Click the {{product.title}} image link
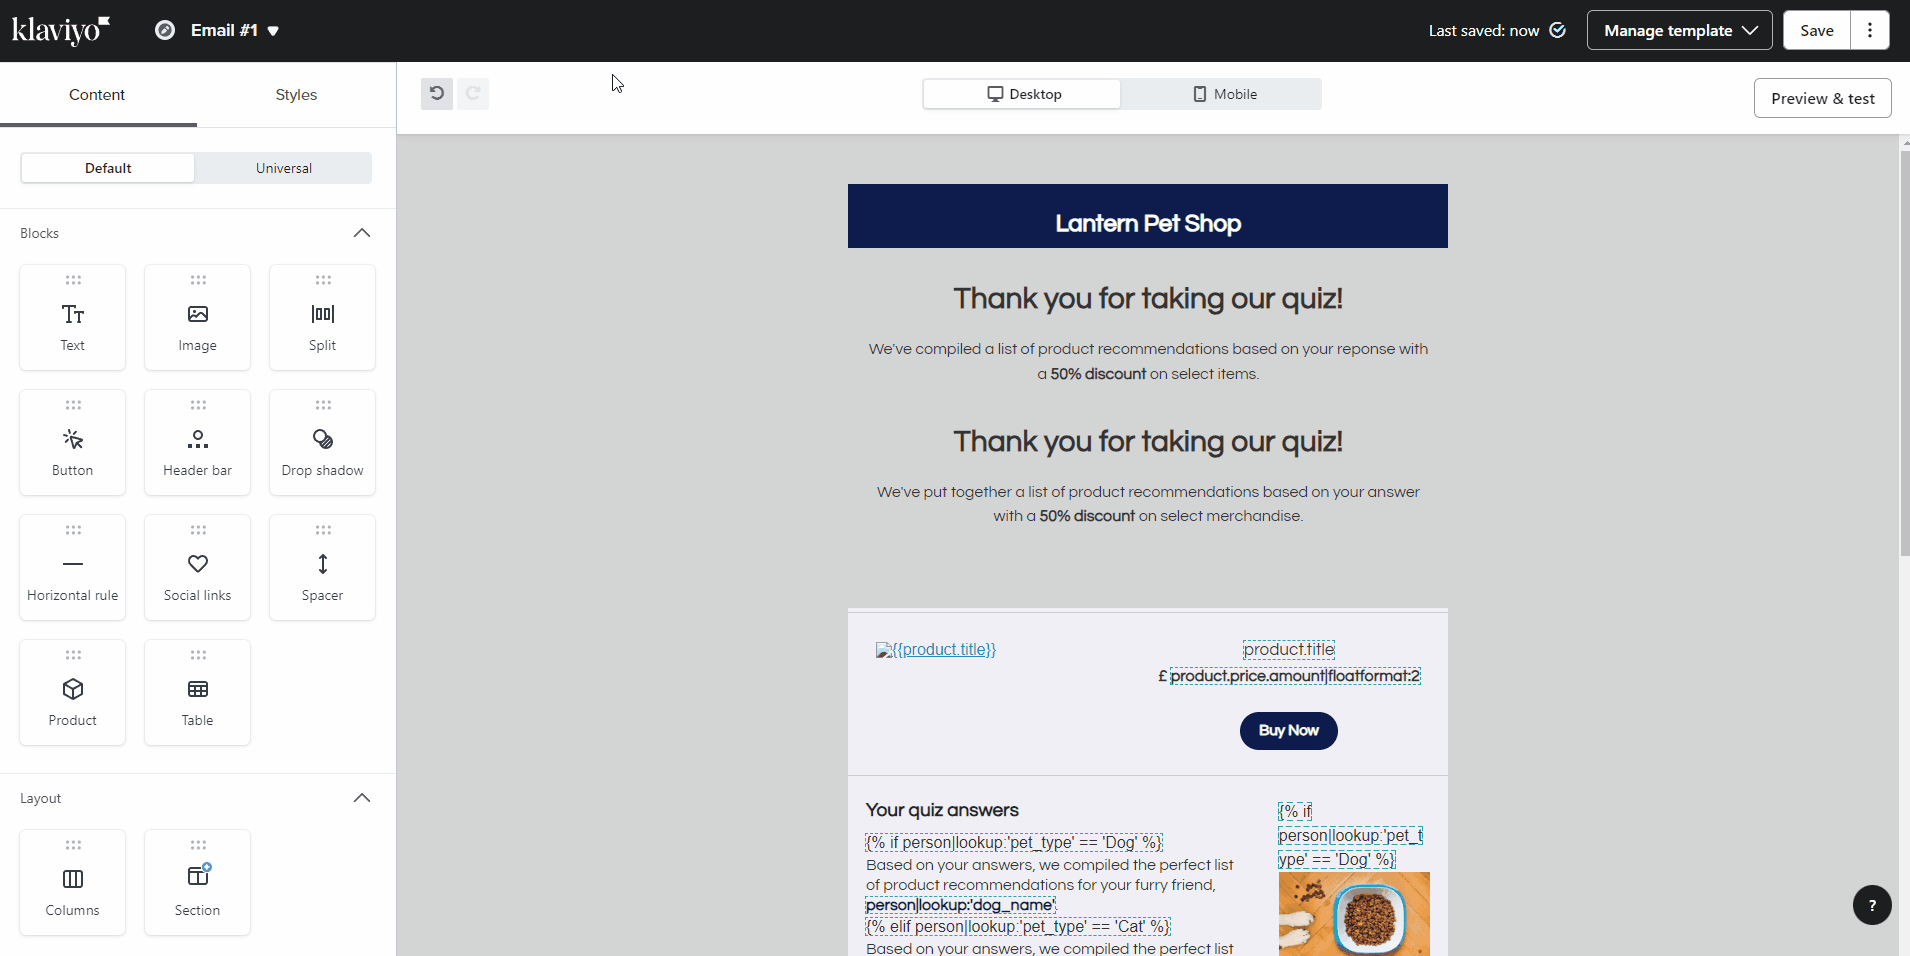This screenshot has height=956, width=1910. (x=936, y=650)
